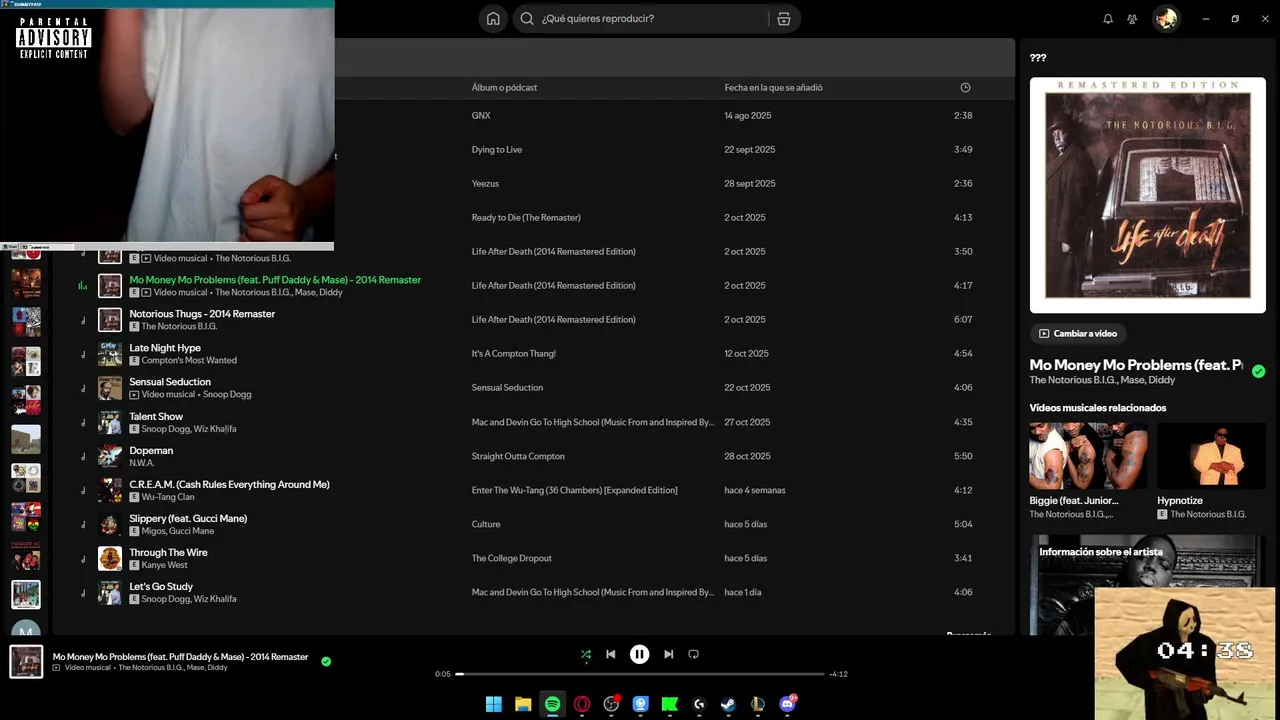The image size is (1280, 720).
Task: Open Friend Activity icon
Action: click(x=1132, y=18)
